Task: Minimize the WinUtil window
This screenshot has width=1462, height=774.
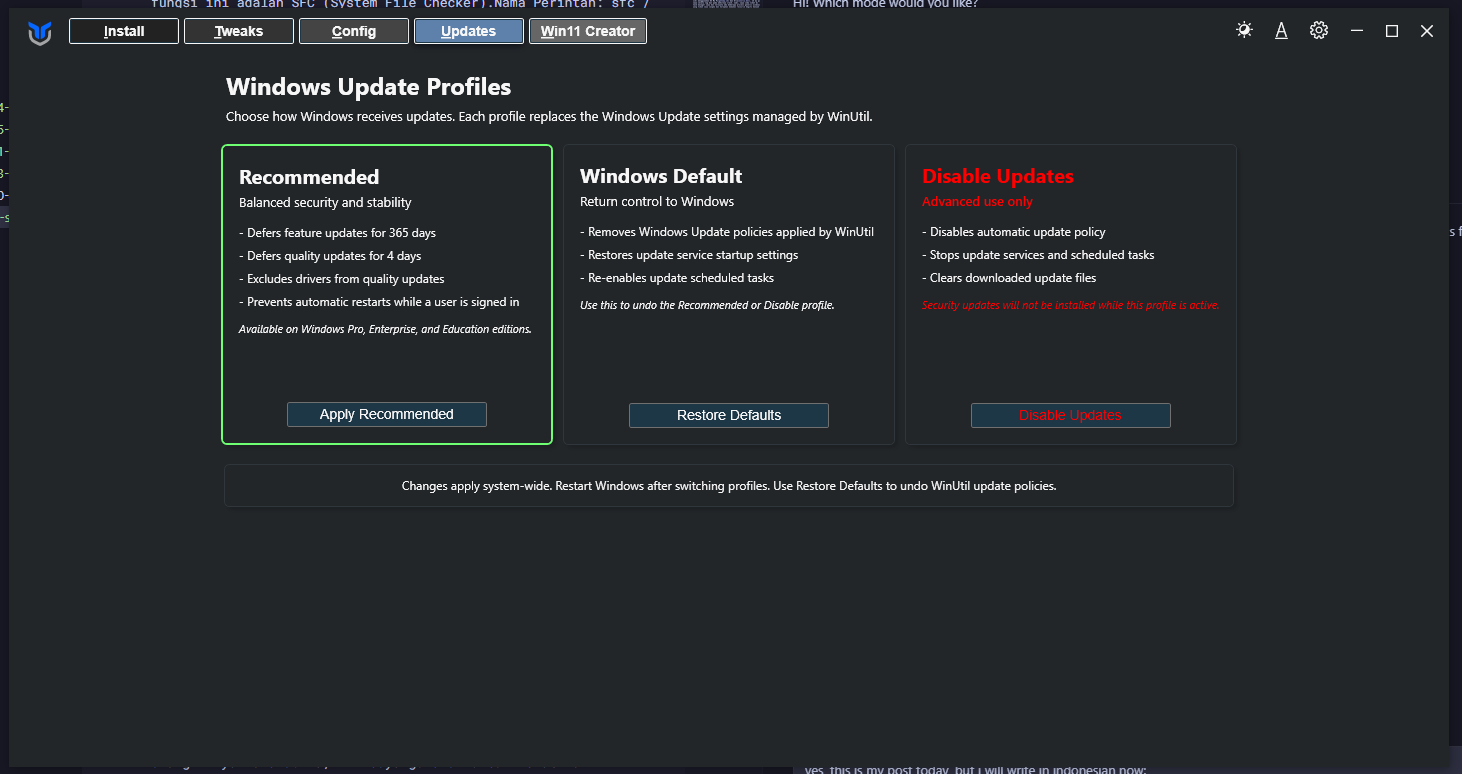Action: 1357,31
